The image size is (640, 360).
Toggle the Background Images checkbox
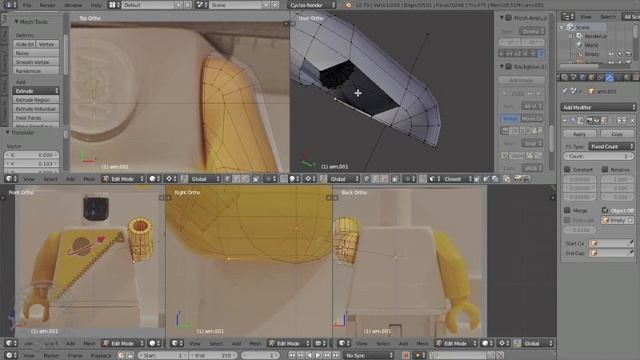(509, 66)
